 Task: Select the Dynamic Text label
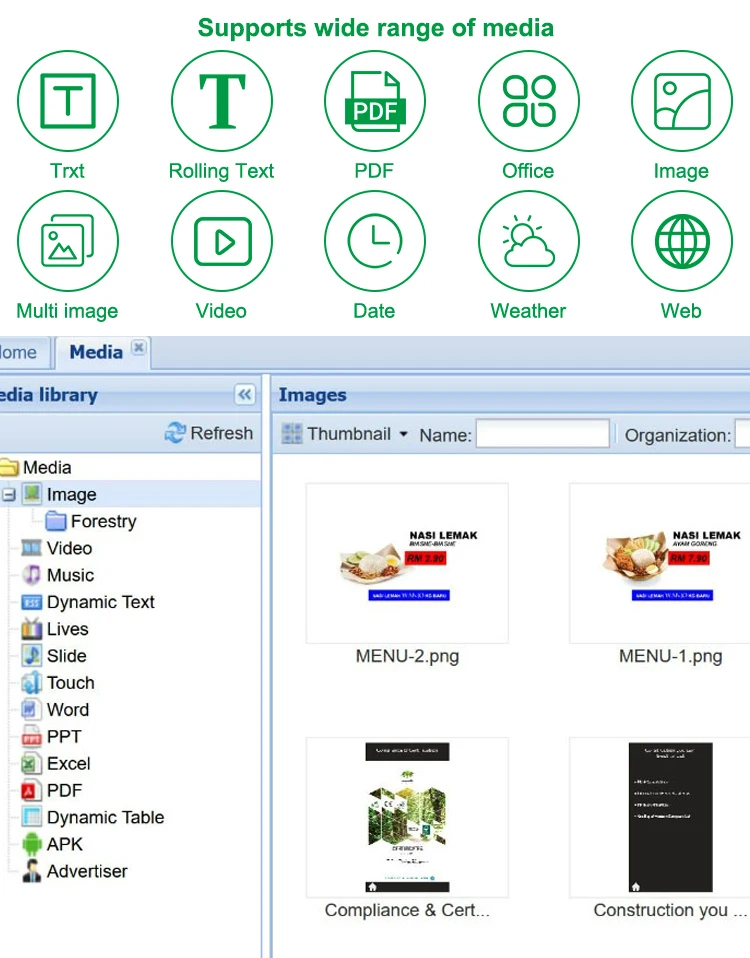click(101, 602)
